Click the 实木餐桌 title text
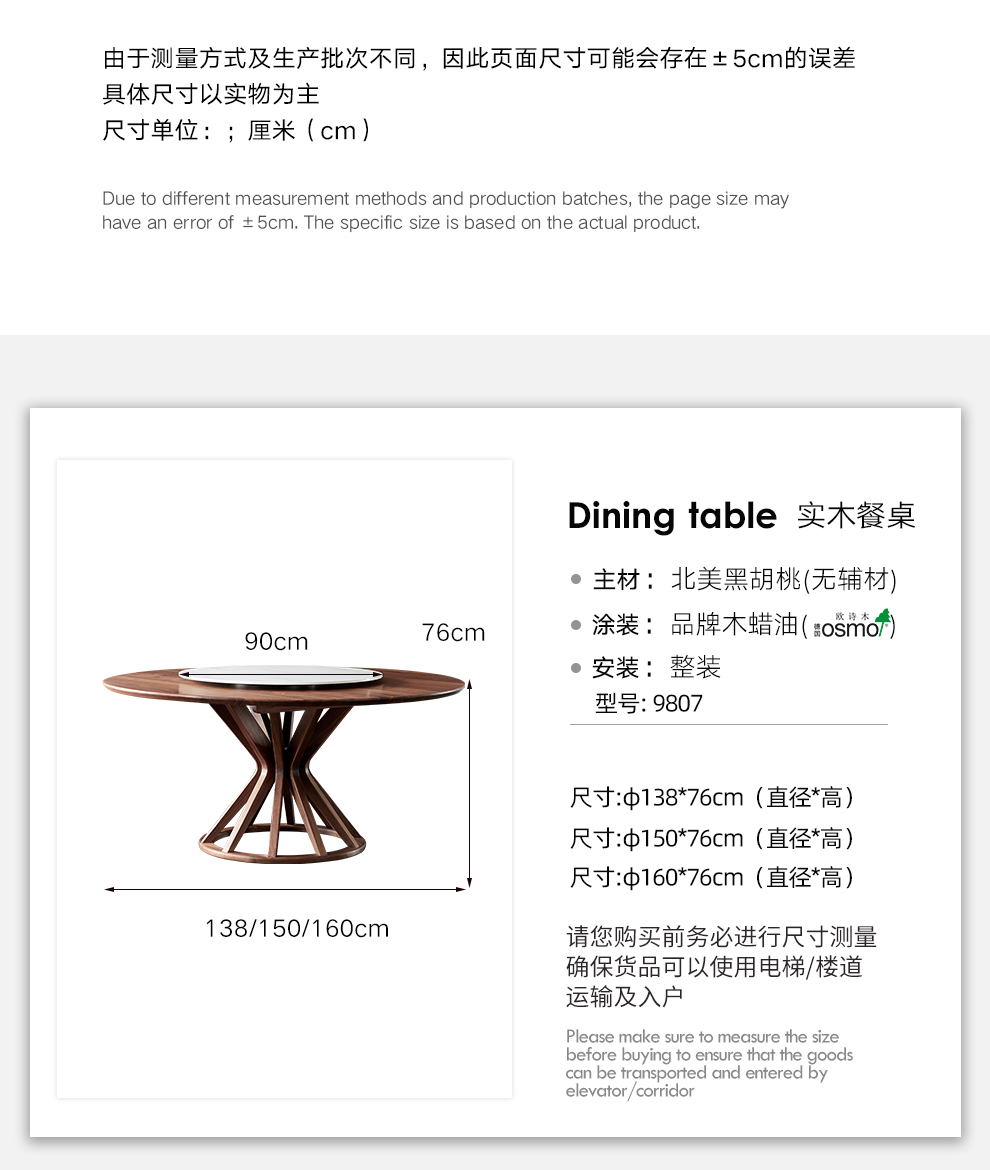The width and height of the screenshot is (990, 1170). (x=856, y=516)
